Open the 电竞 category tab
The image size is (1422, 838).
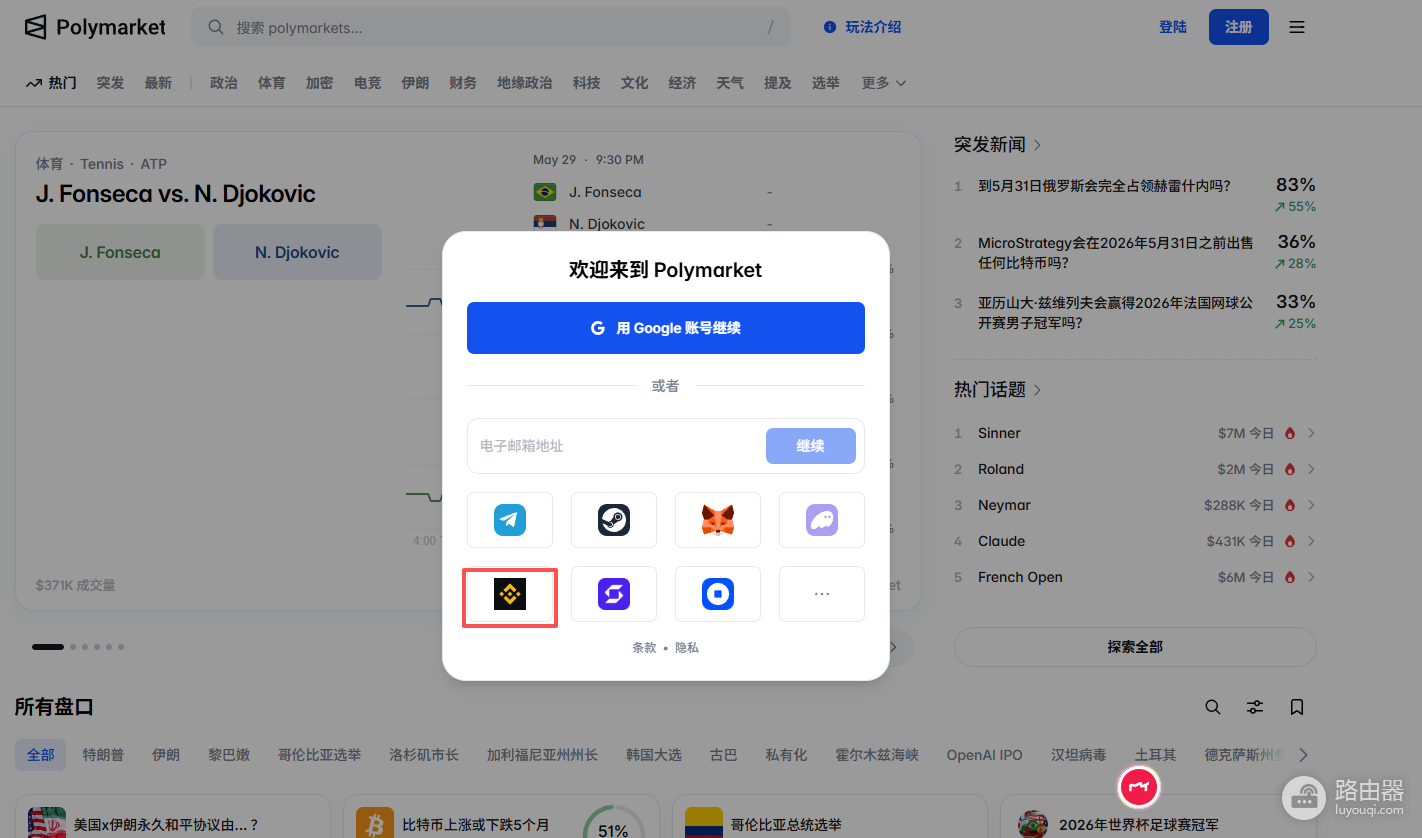[368, 83]
